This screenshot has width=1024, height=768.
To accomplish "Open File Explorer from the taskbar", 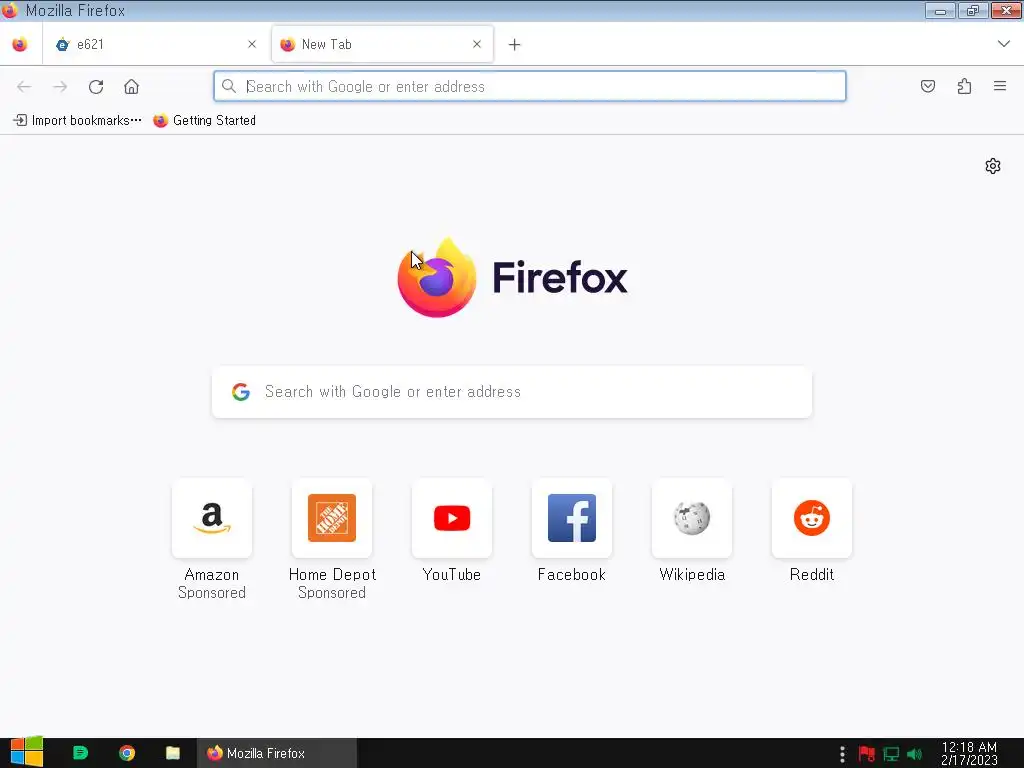I will [x=172, y=753].
